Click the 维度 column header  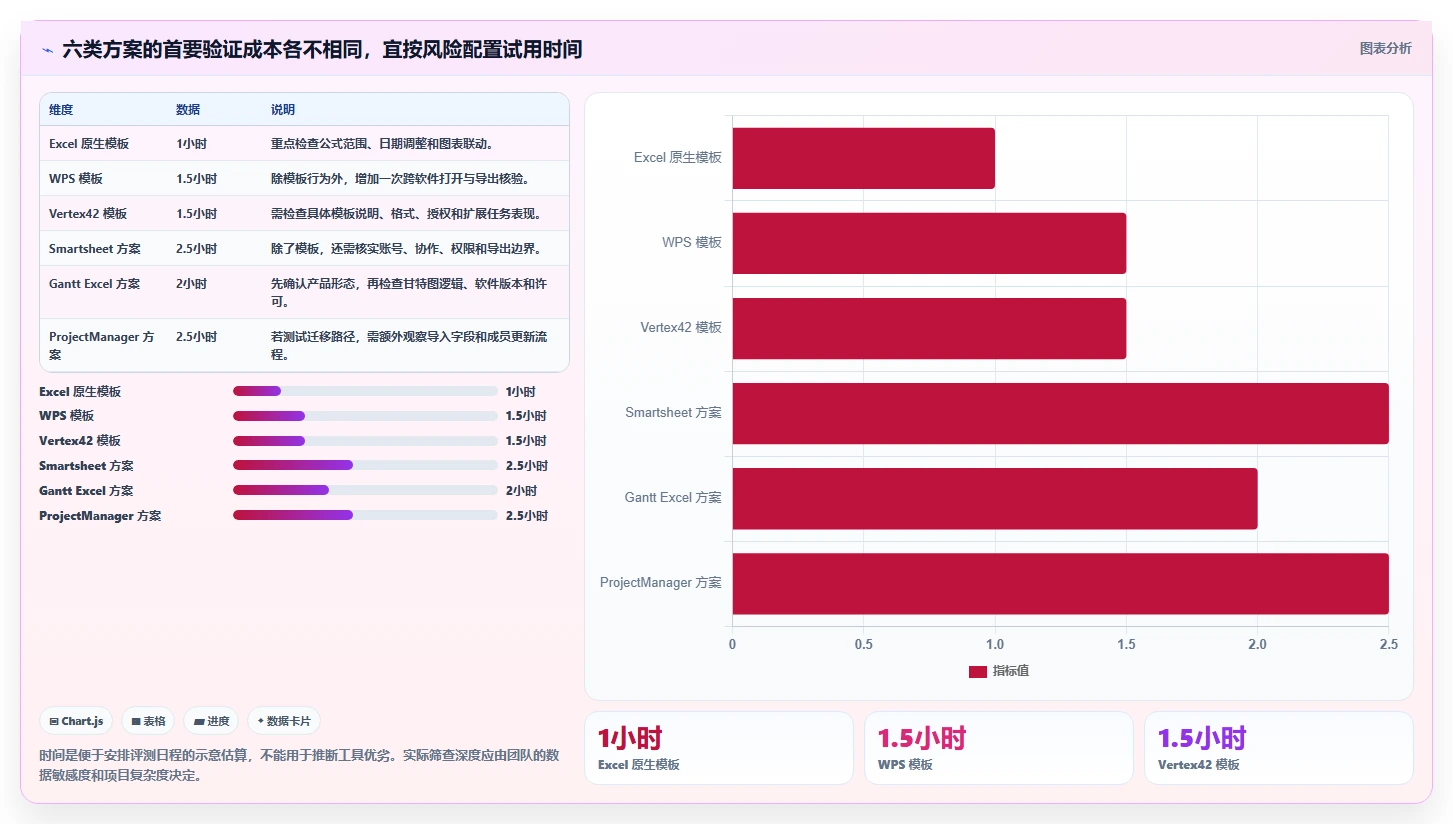tap(61, 110)
